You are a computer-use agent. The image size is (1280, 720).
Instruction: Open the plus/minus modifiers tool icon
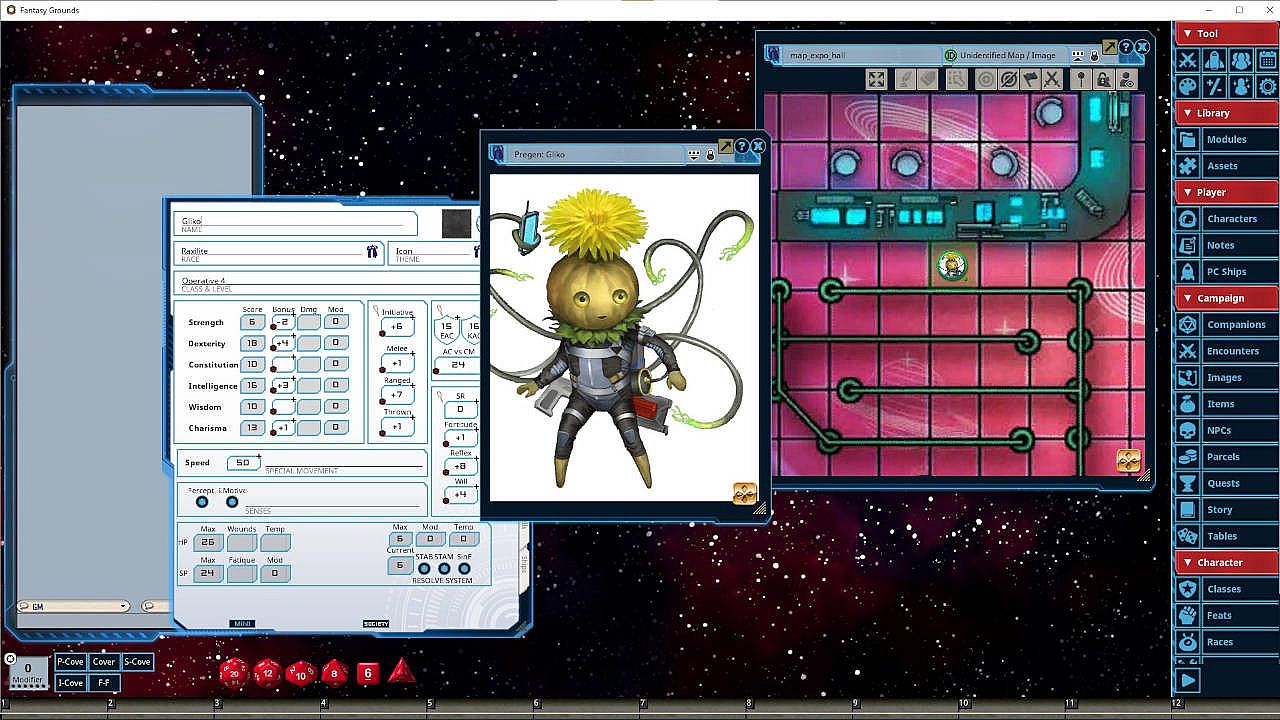click(1214, 87)
